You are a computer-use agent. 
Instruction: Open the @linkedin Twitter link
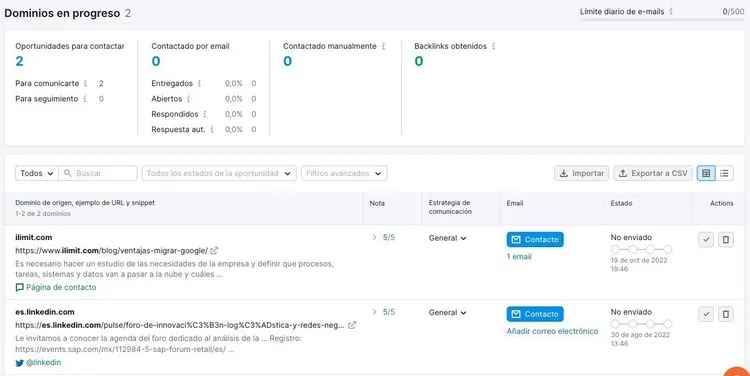[38, 363]
